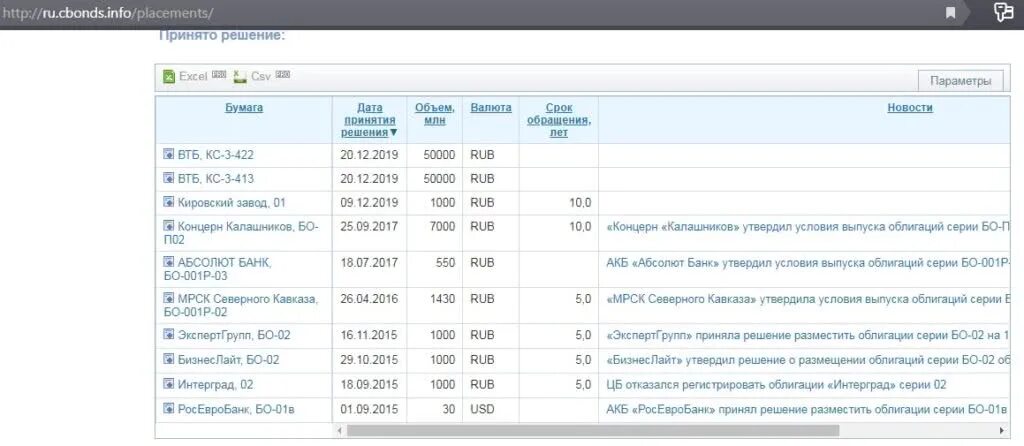The width and height of the screenshot is (1024, 446).
Task: Click the bookmark icon in address bar
Action: pos(951,13)
